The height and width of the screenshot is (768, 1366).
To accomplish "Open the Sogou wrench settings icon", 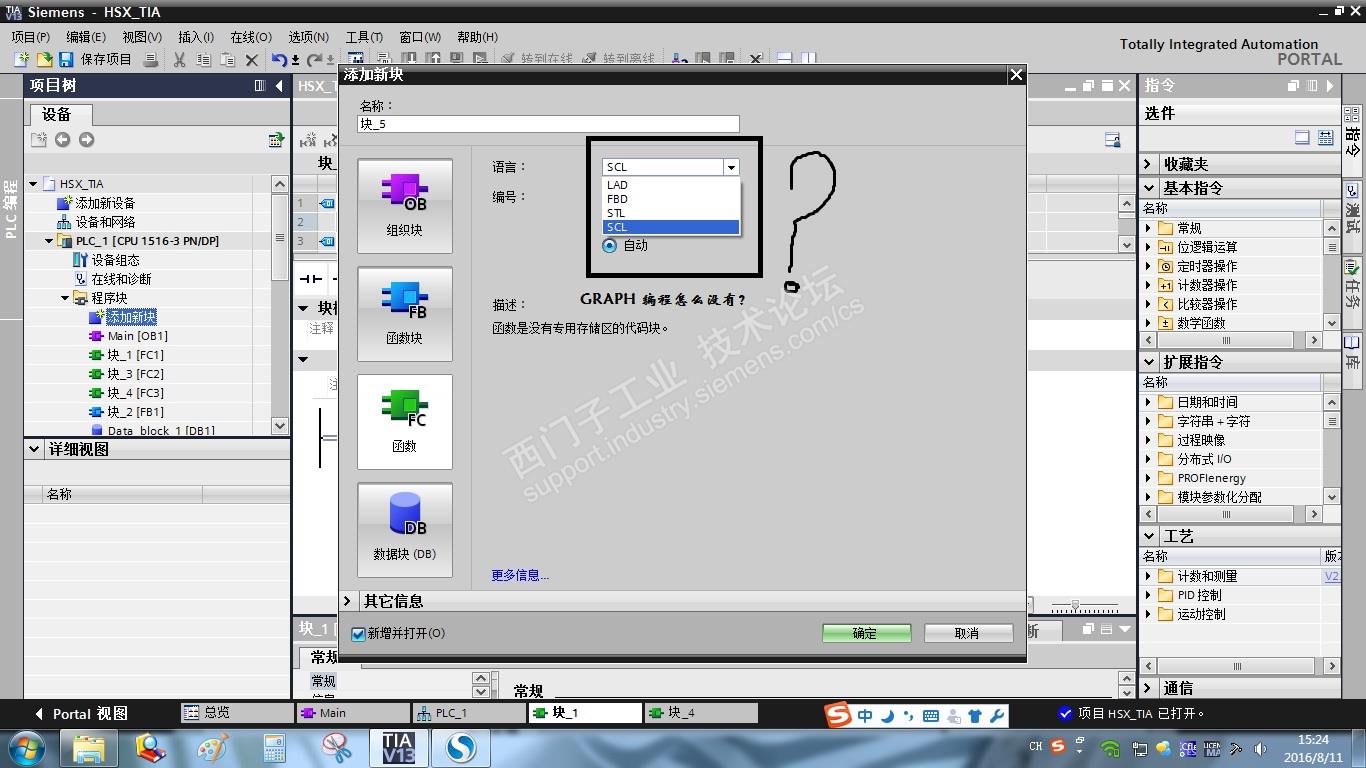I will (x=997, y=716).
